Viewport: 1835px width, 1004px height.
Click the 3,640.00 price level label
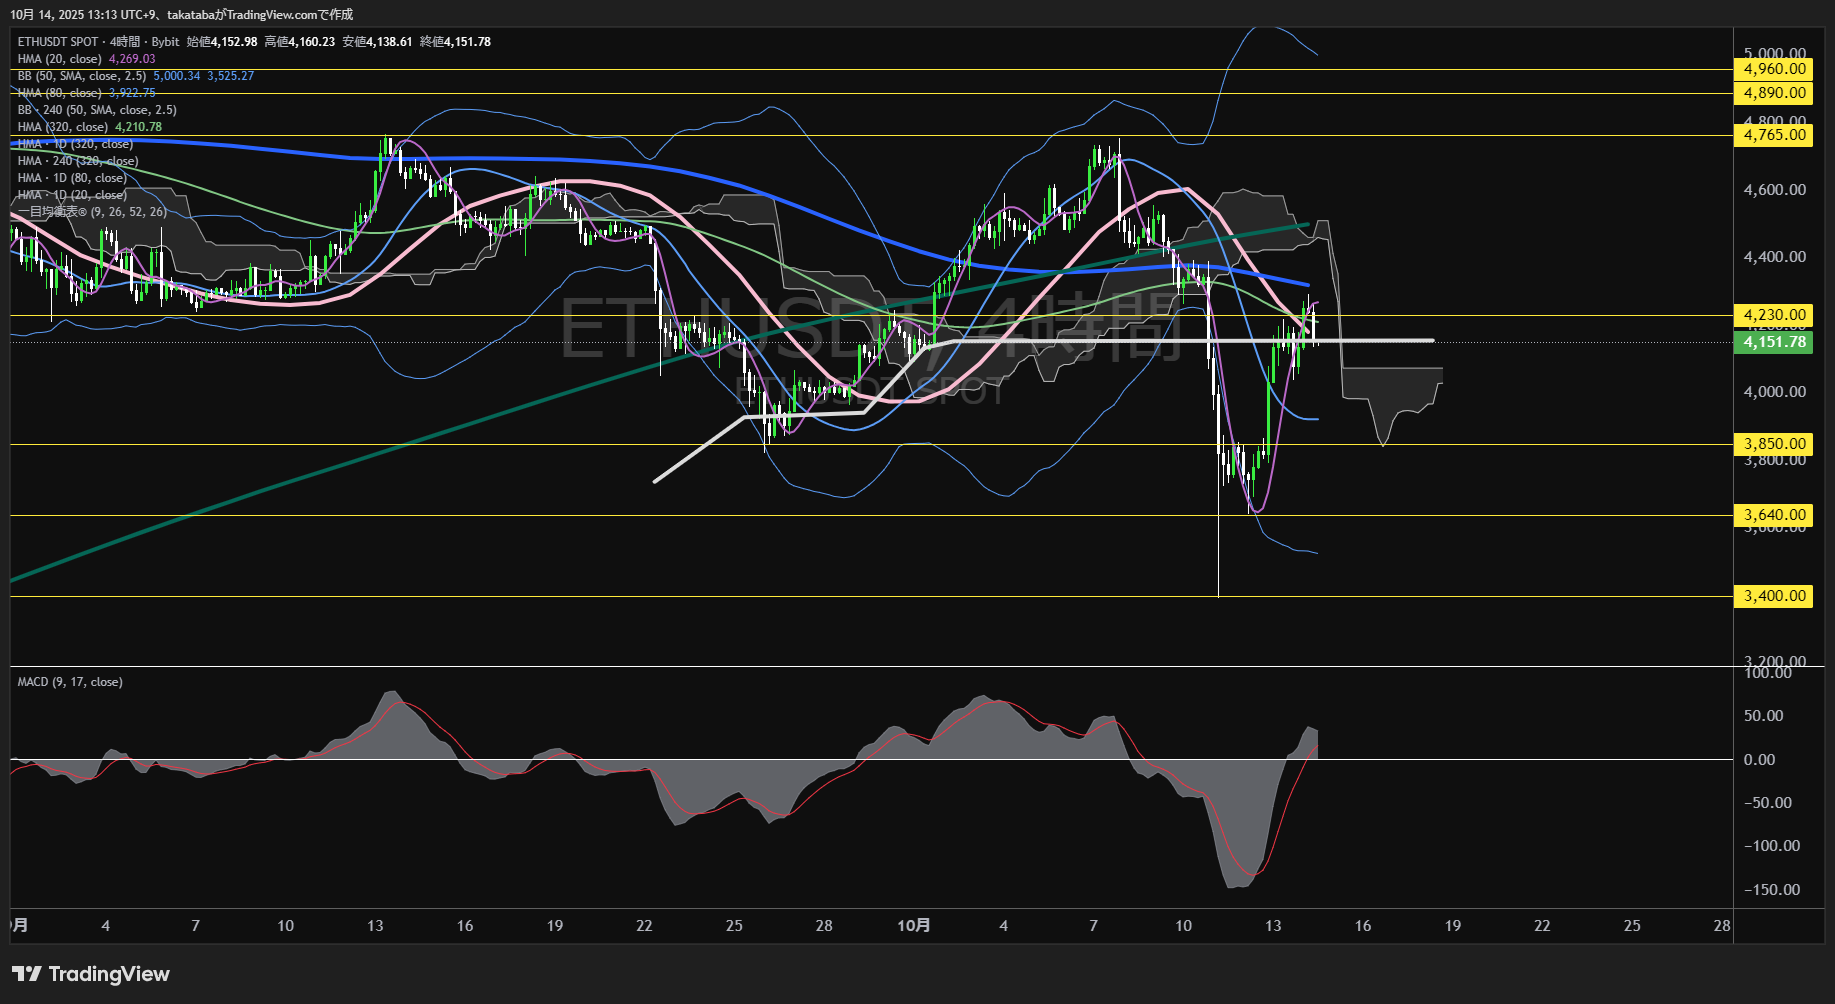[x=1774, y=515]
